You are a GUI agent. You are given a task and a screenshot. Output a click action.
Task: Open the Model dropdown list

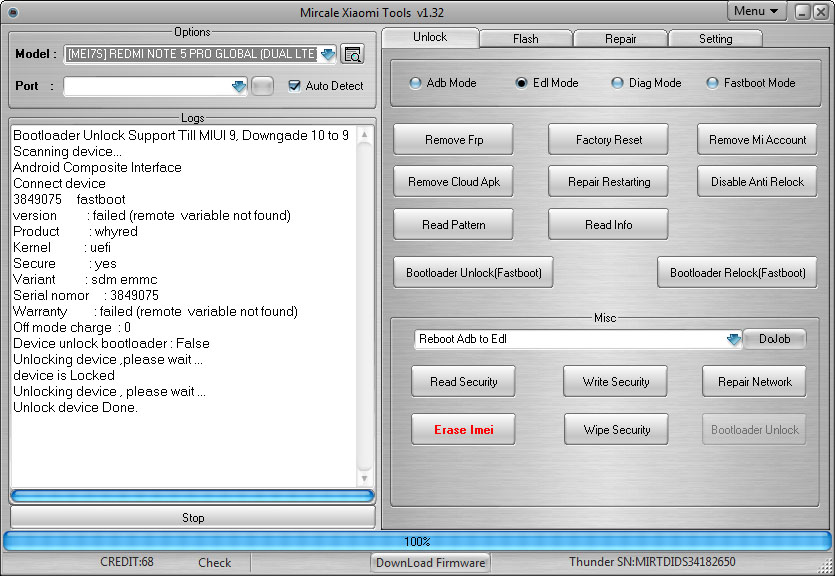(328, 54)
